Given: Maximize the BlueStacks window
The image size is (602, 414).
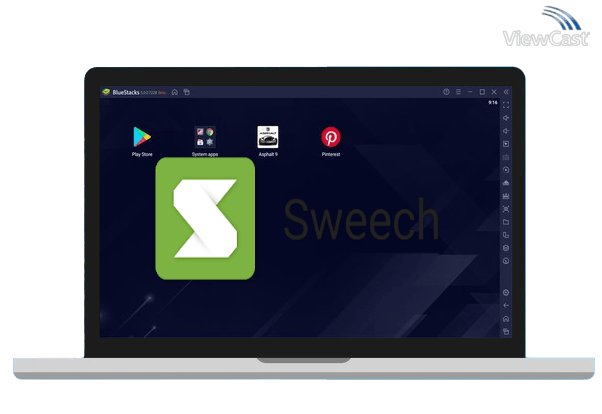Looking at the screenshot, I should [482, 92].
